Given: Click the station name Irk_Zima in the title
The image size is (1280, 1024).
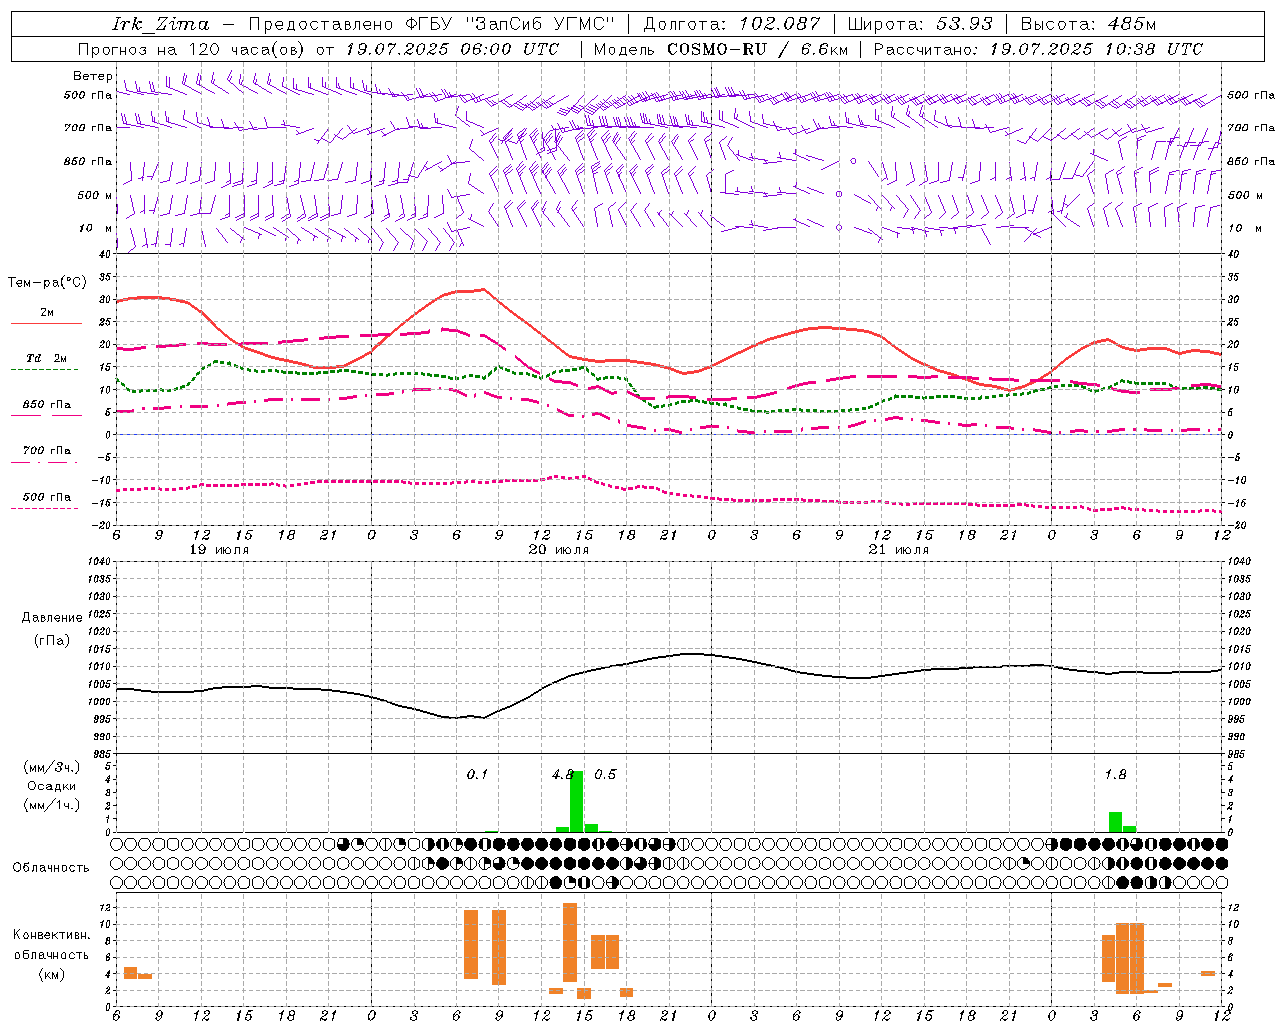Looking at the screenshot, I should click(x=161, y=24).
